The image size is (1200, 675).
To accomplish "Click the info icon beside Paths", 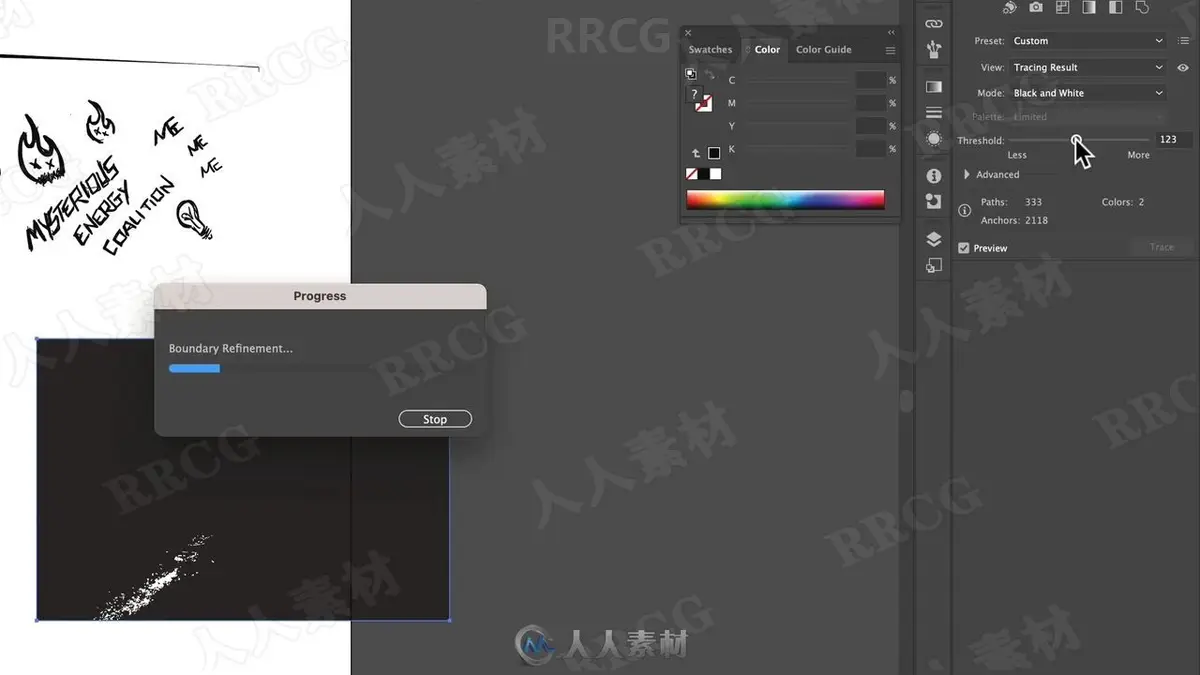I will click(964, 211).
